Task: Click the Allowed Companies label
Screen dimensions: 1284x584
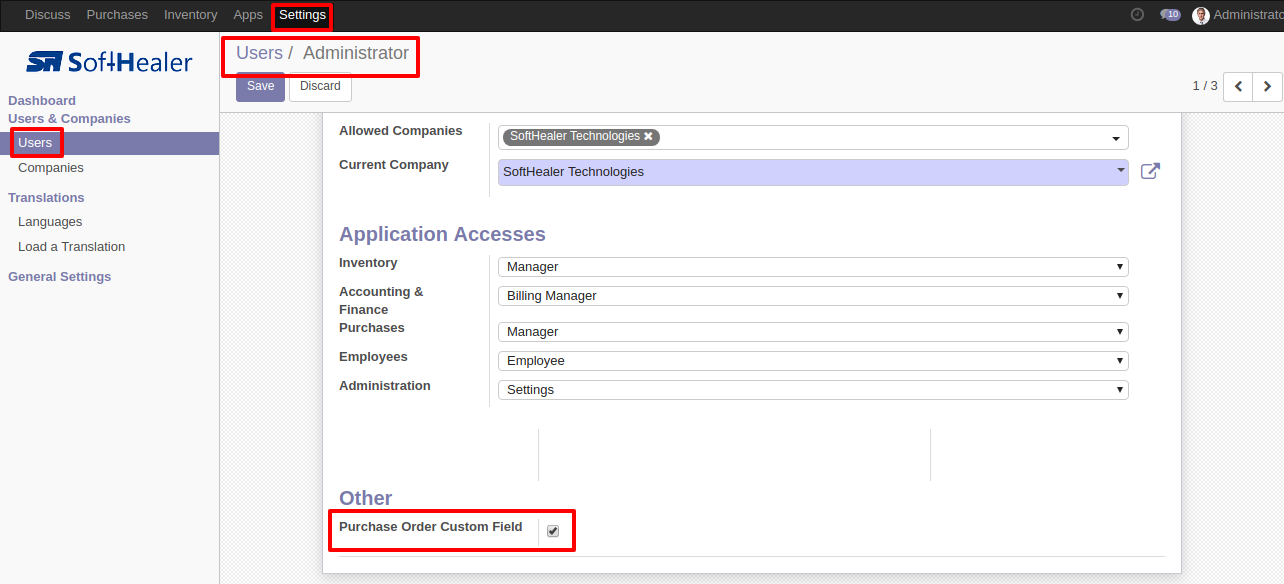Action: [x=401, y=131]
